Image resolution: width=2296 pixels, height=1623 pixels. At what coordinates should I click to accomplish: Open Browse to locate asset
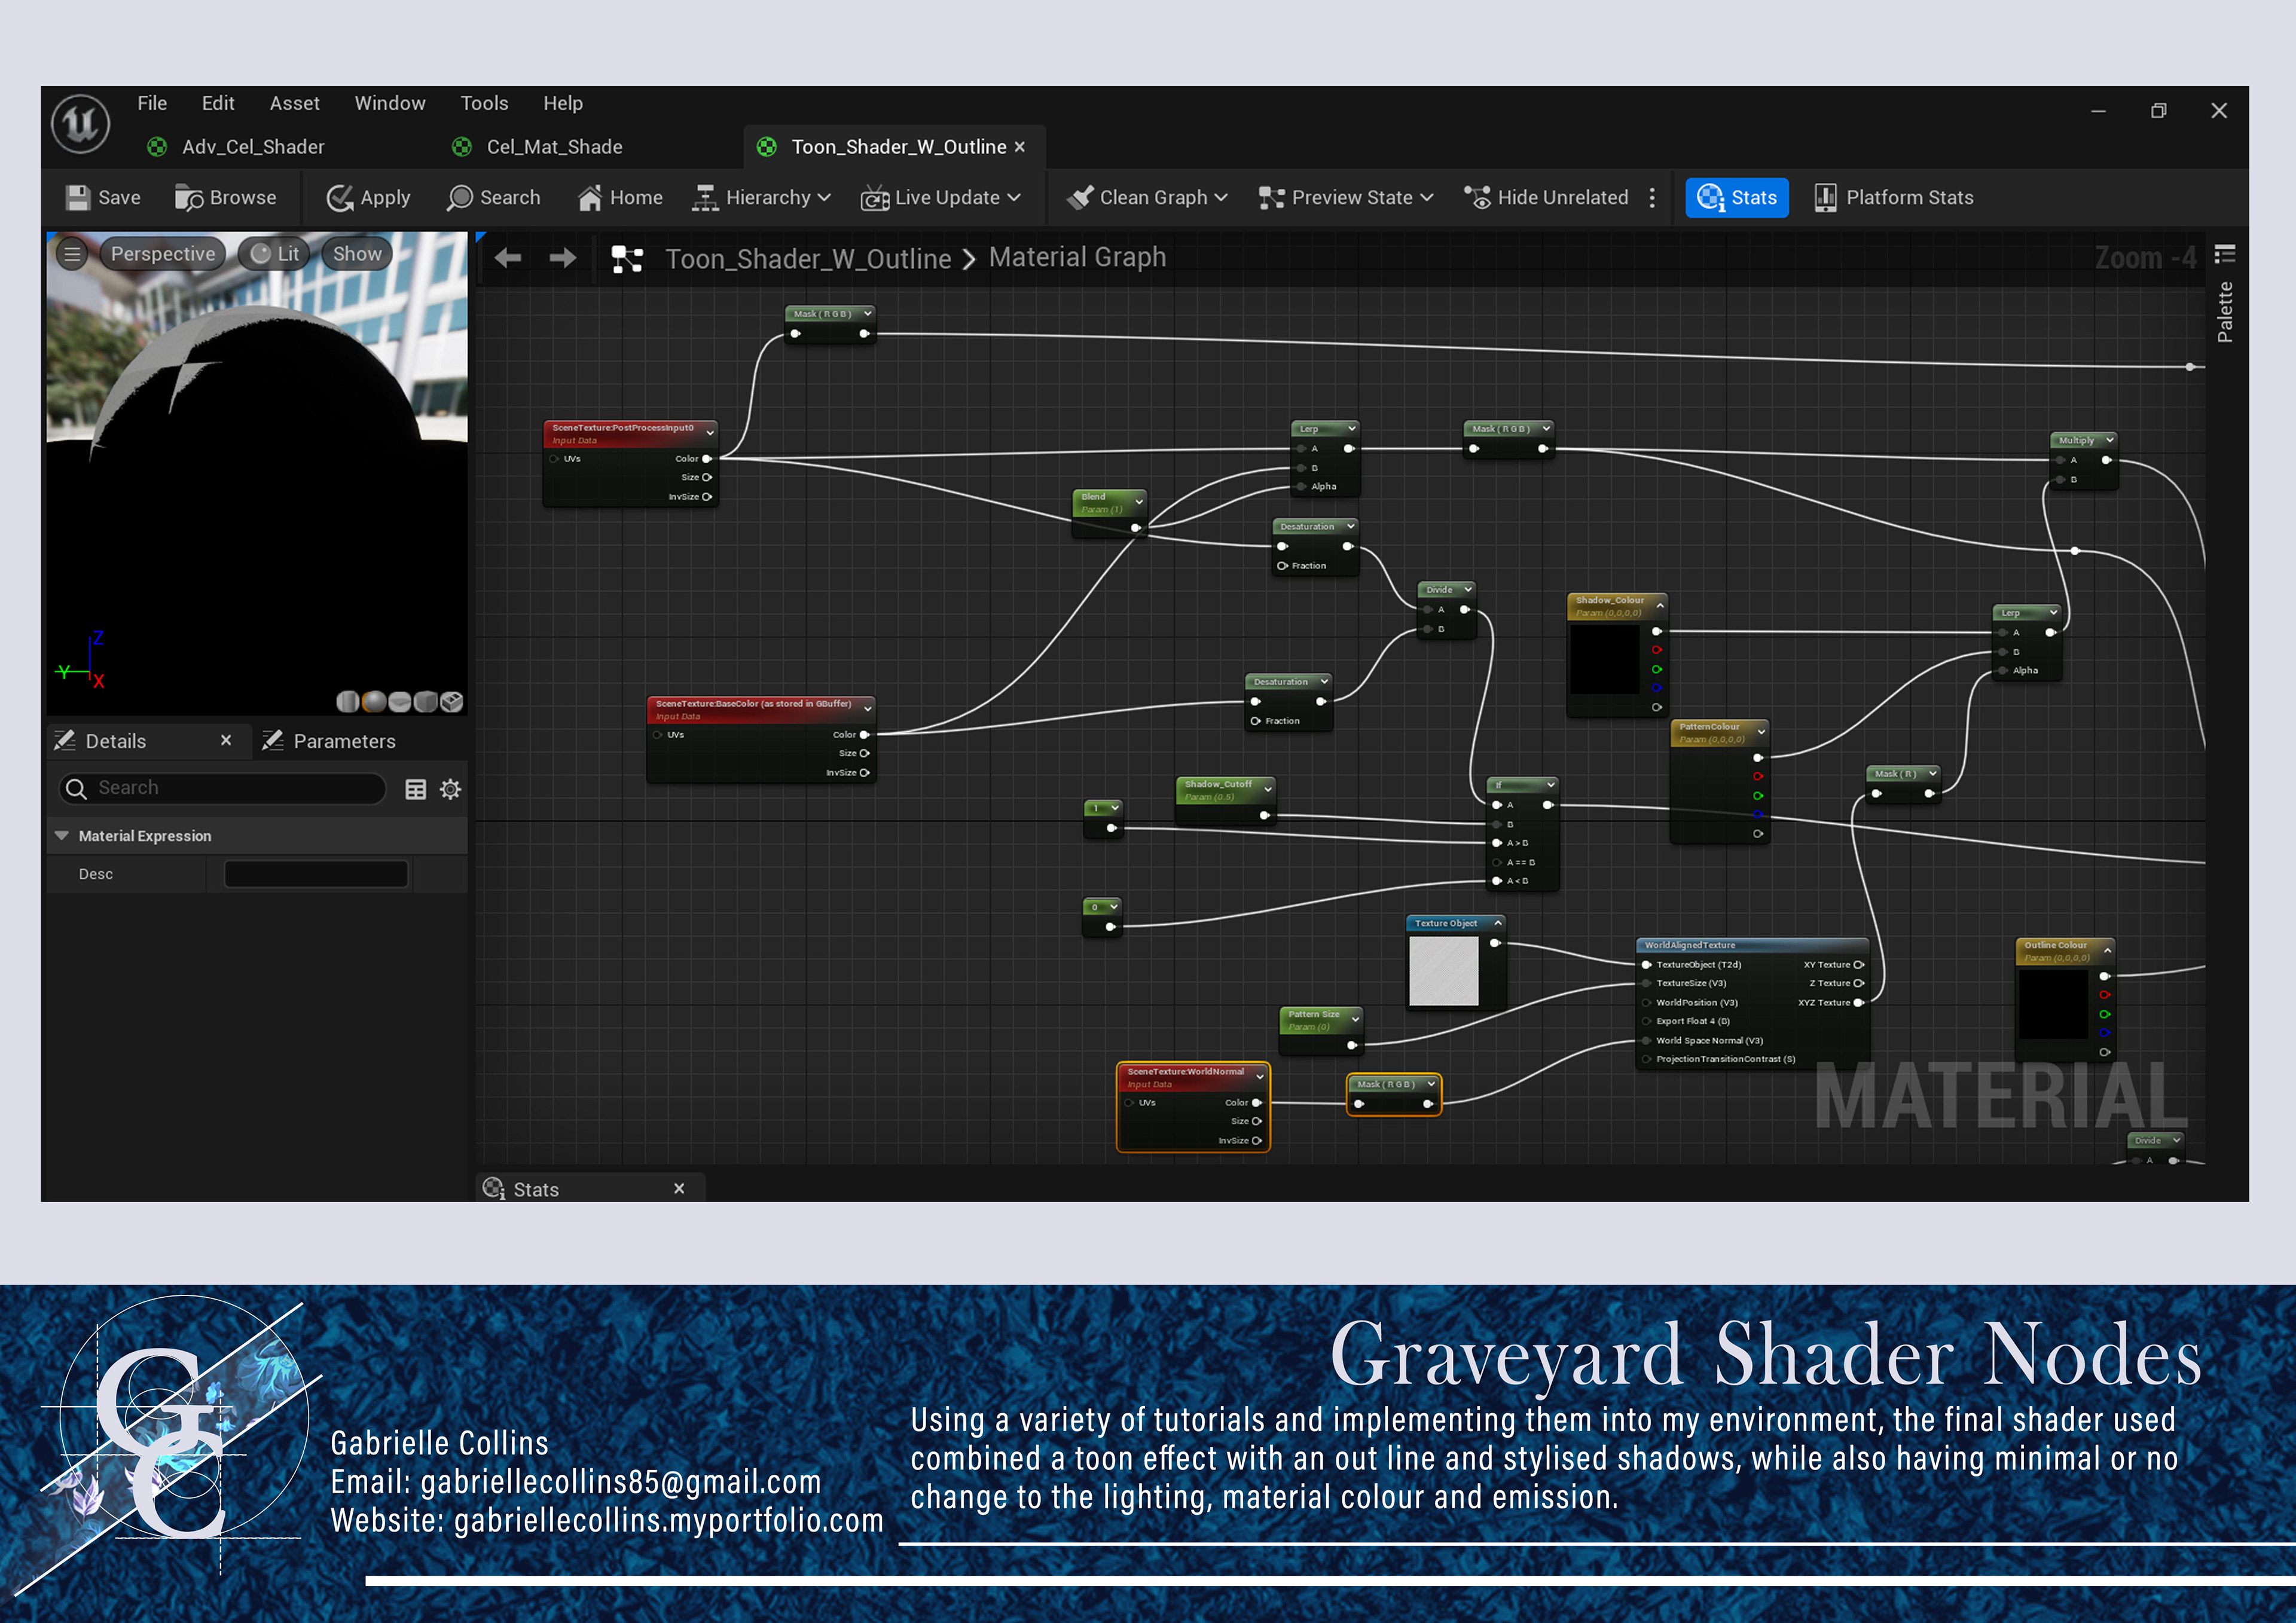[226, 198]
